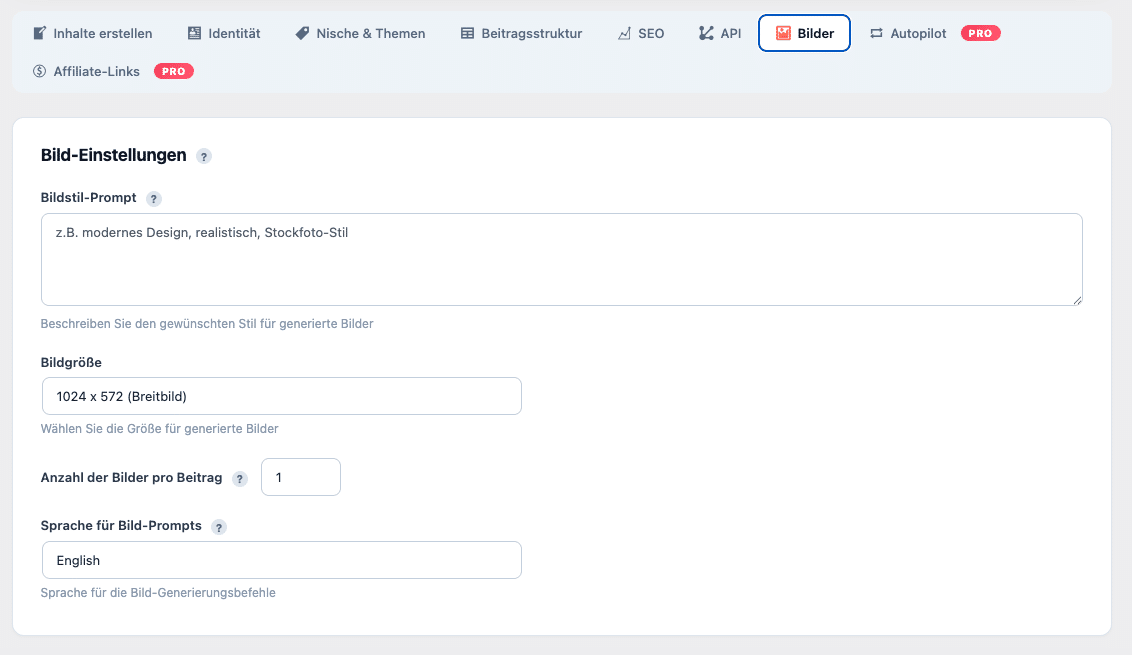This screenshot has width=1132, height=655.
Task: Click the dollar icon of Affiliate-Links
Action: pos(40,71)
